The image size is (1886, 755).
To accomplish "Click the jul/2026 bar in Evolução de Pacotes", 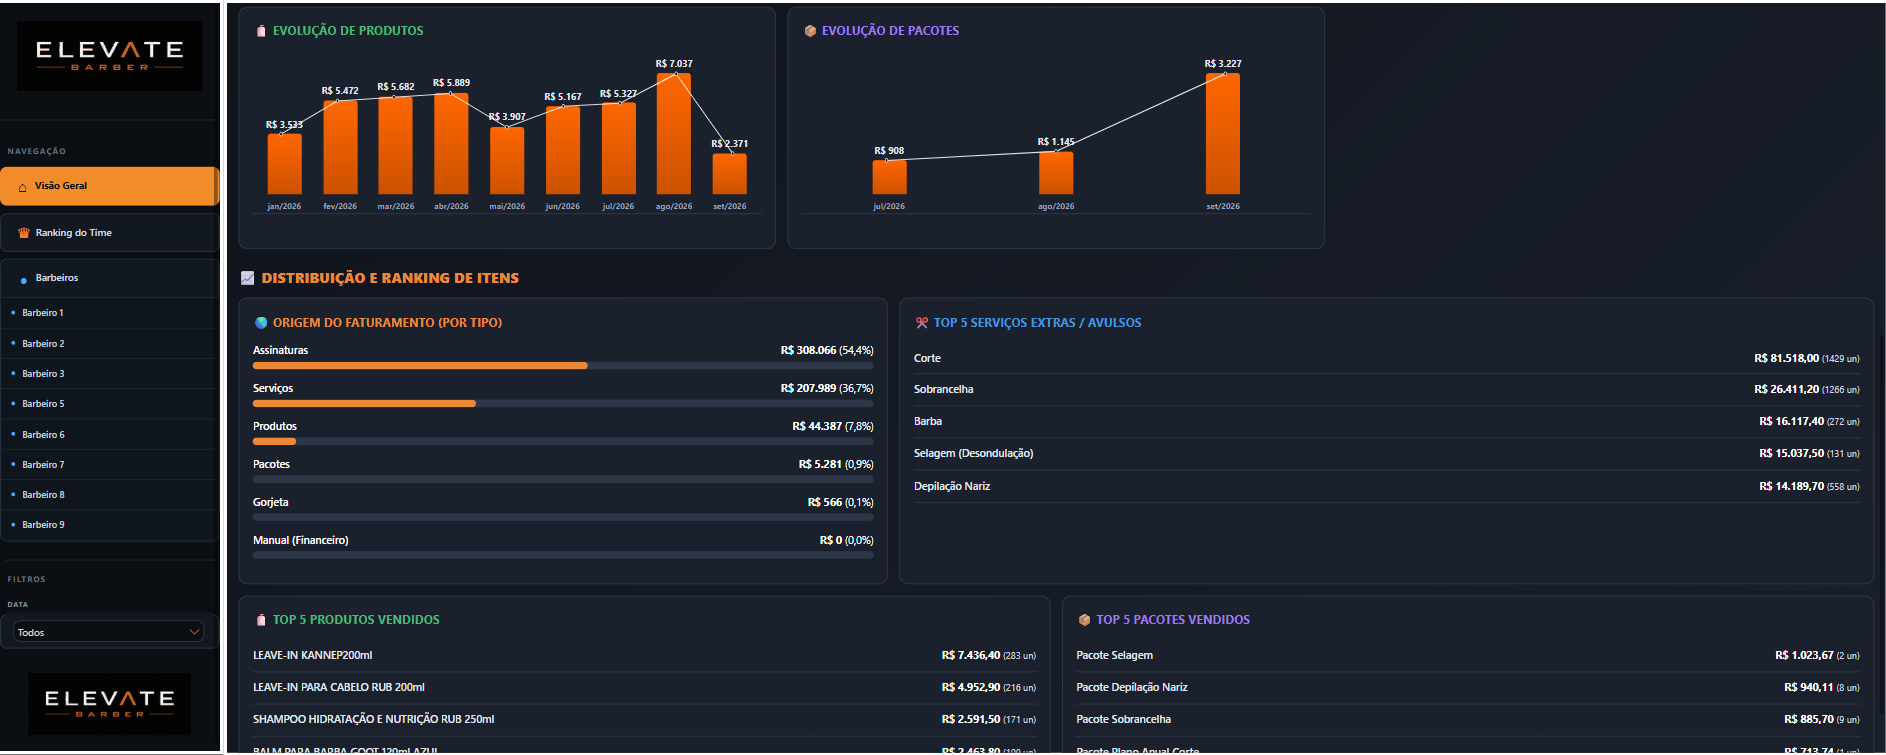I will (889, 177).
